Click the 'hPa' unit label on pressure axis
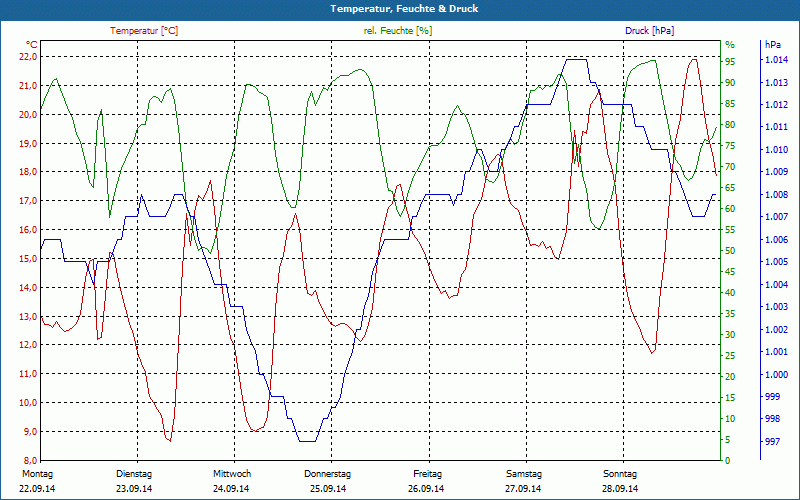Screen dimensions: 800x500 tap(773, 44)
